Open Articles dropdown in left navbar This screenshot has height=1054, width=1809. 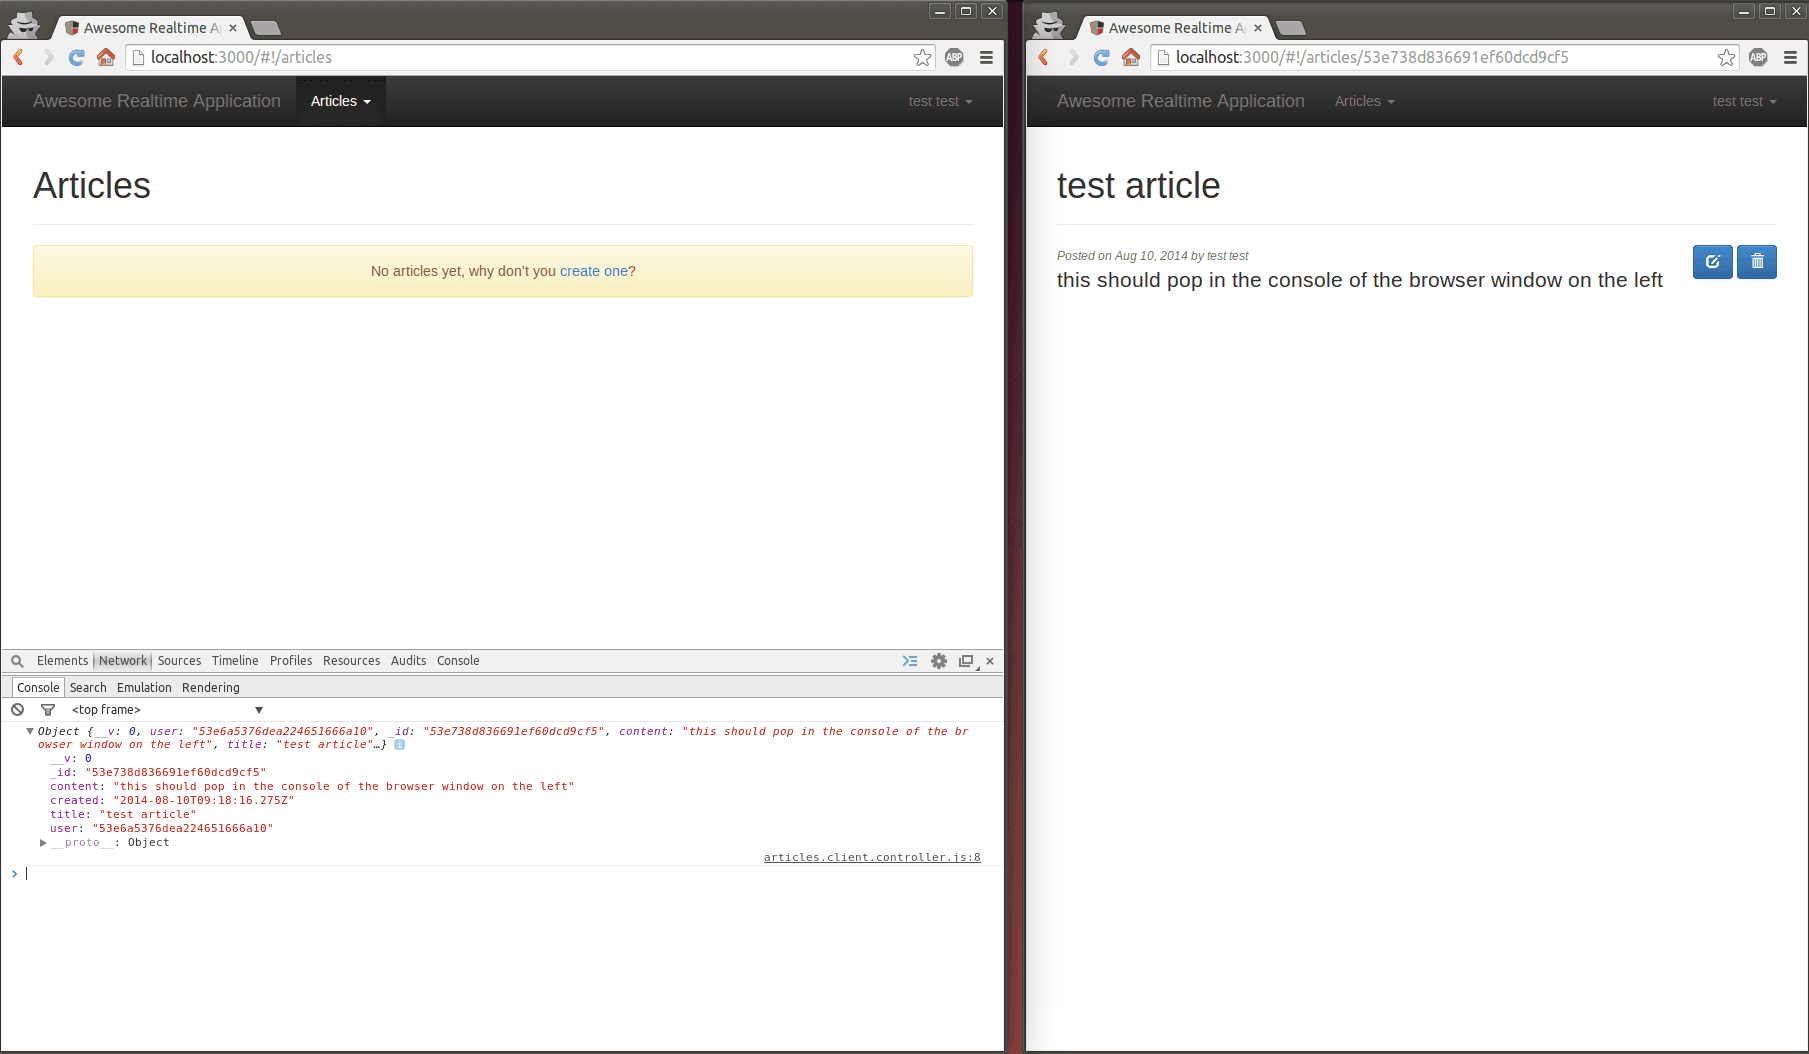click(x=340, y=101)
